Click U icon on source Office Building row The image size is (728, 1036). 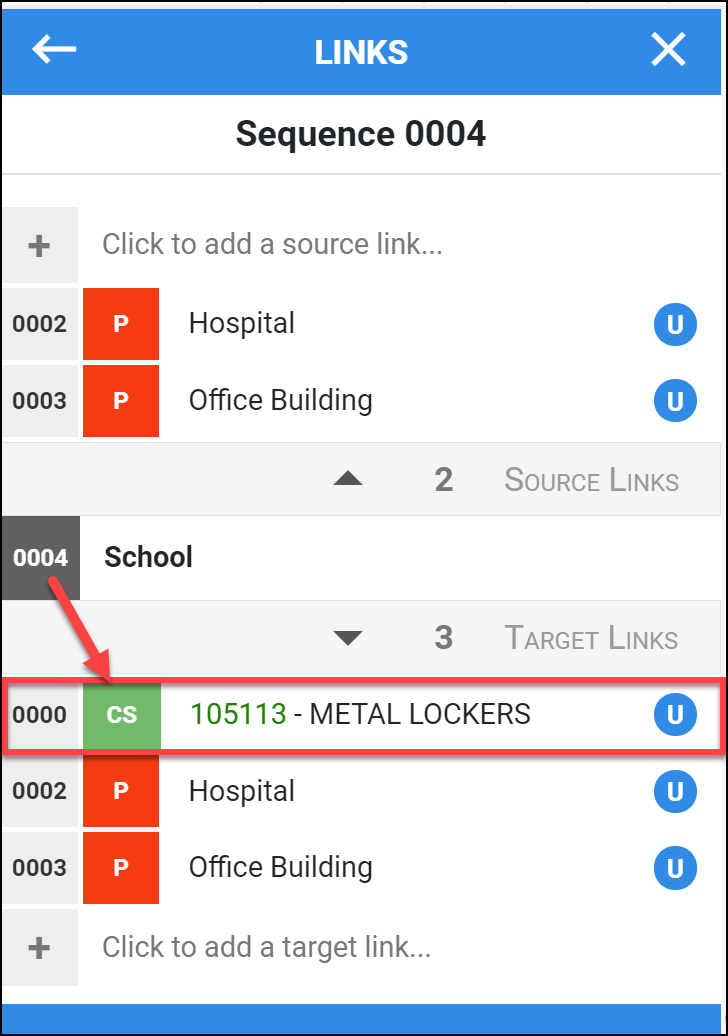coord(675,400)
